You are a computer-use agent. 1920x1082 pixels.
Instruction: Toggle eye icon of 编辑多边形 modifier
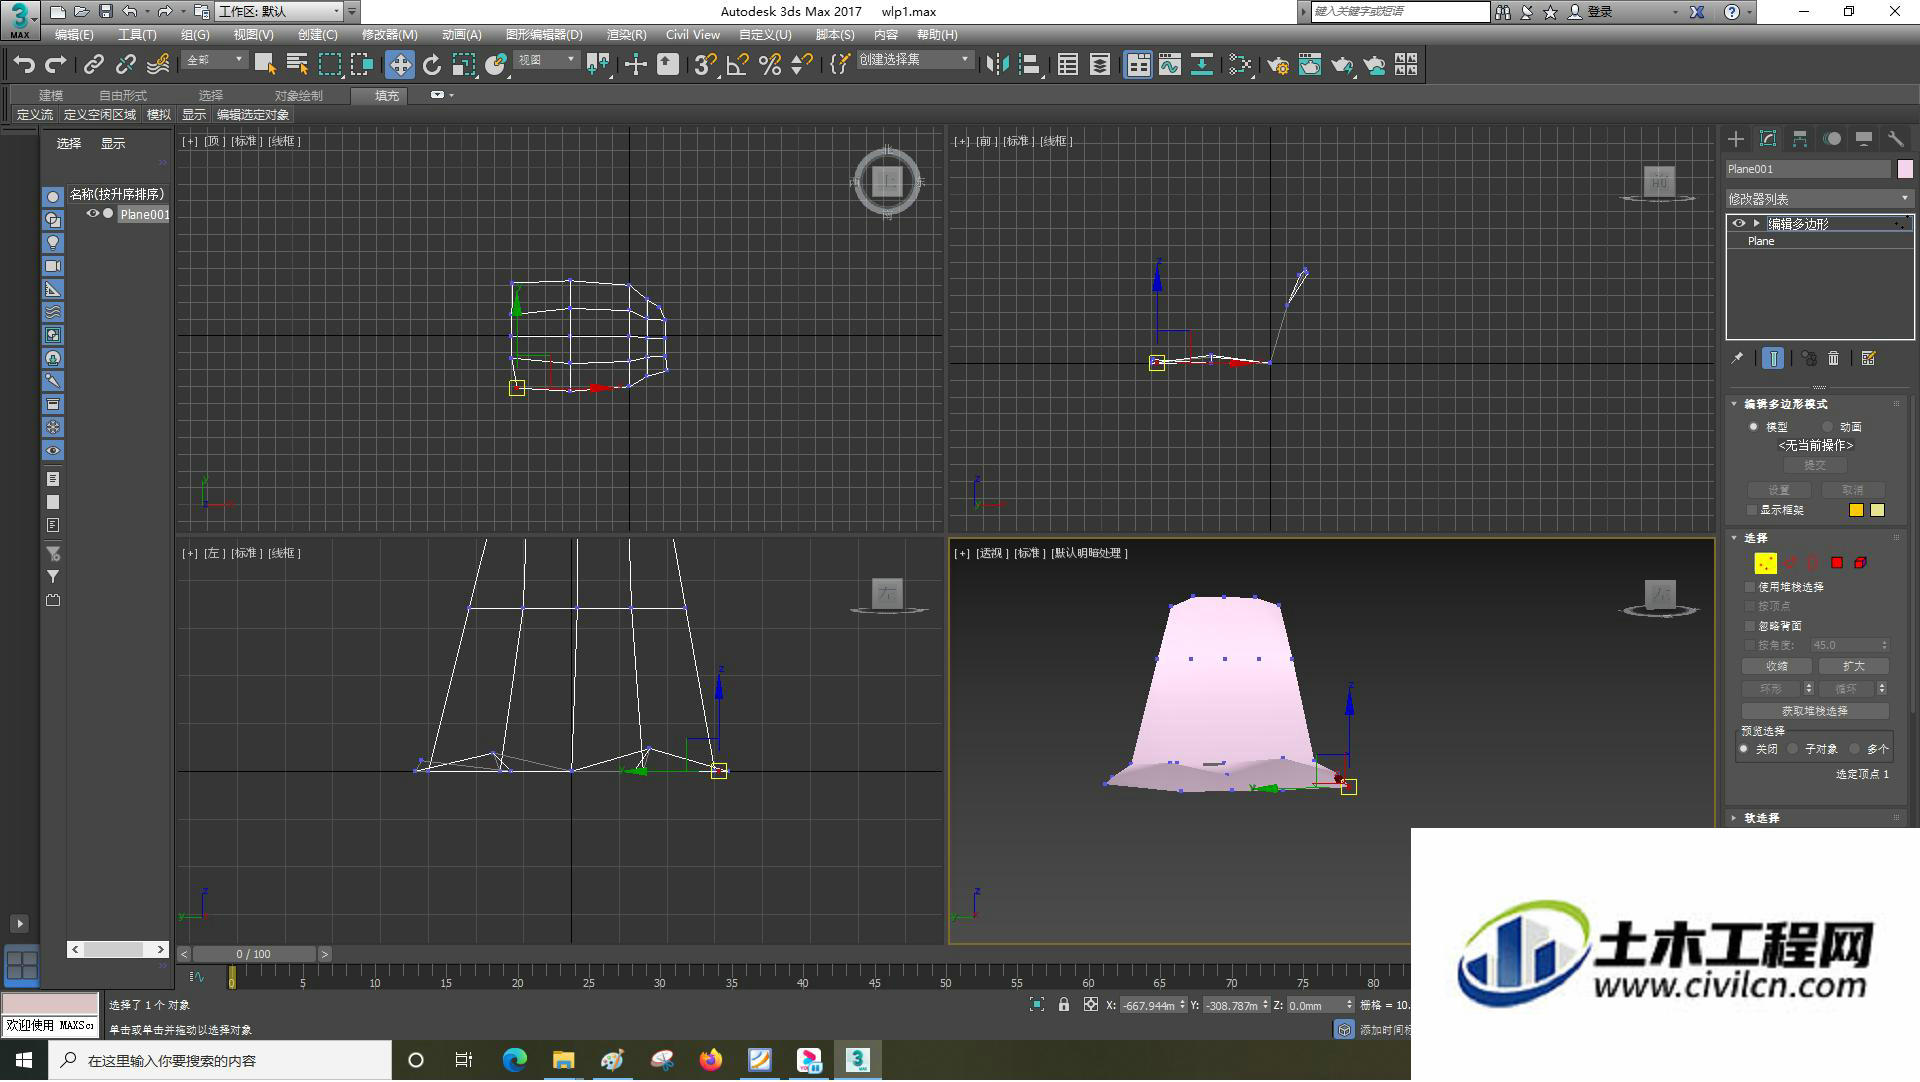click(1739, 224)
